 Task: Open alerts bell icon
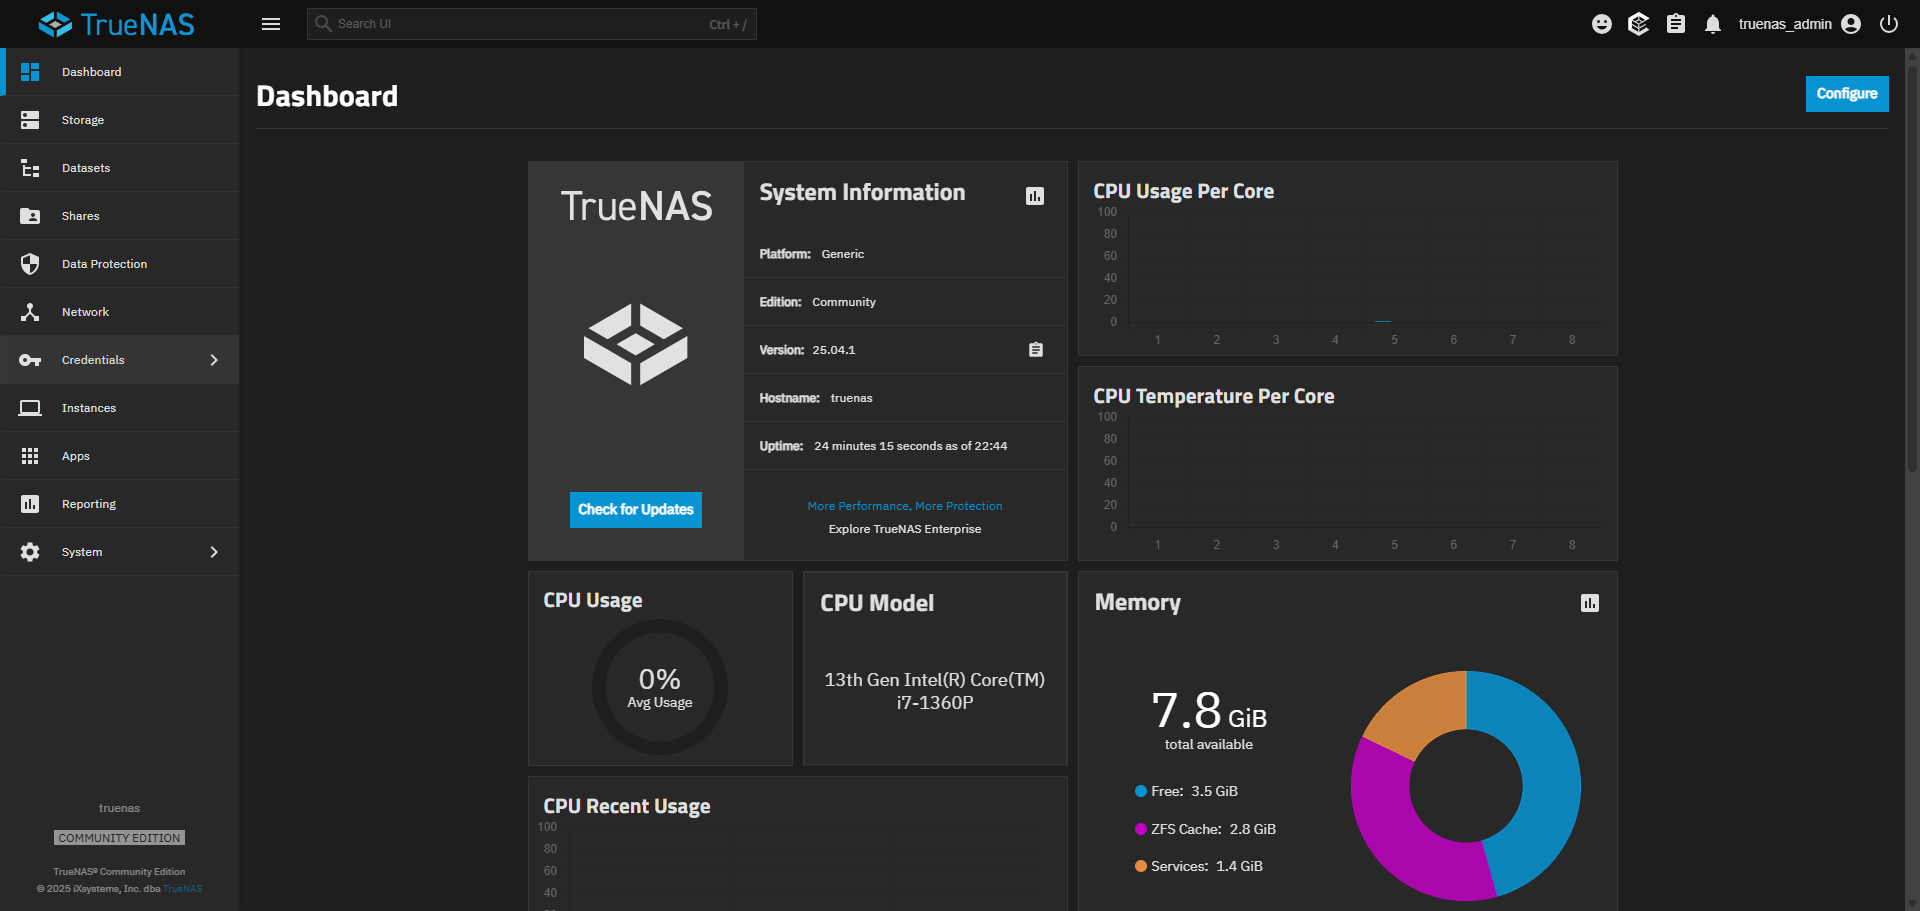pos(1713,24)
